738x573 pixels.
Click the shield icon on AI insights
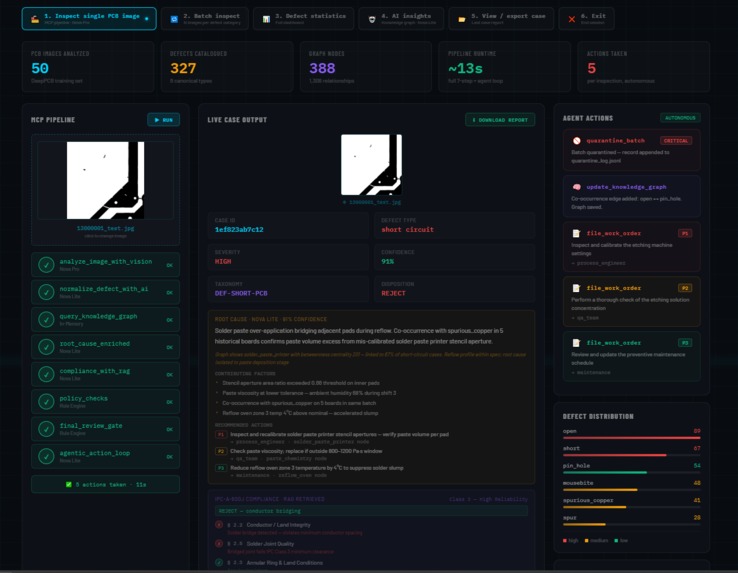372,19
